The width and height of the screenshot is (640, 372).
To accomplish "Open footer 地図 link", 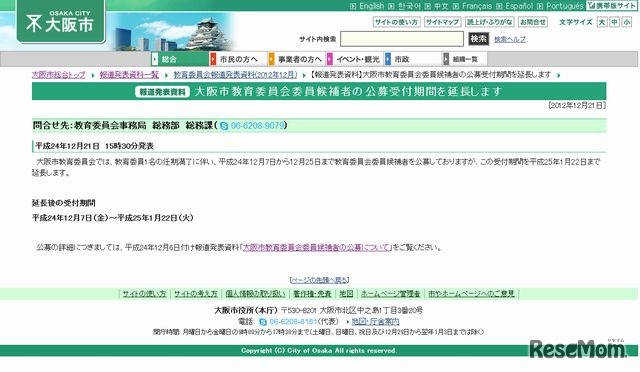I will (346, 294).
